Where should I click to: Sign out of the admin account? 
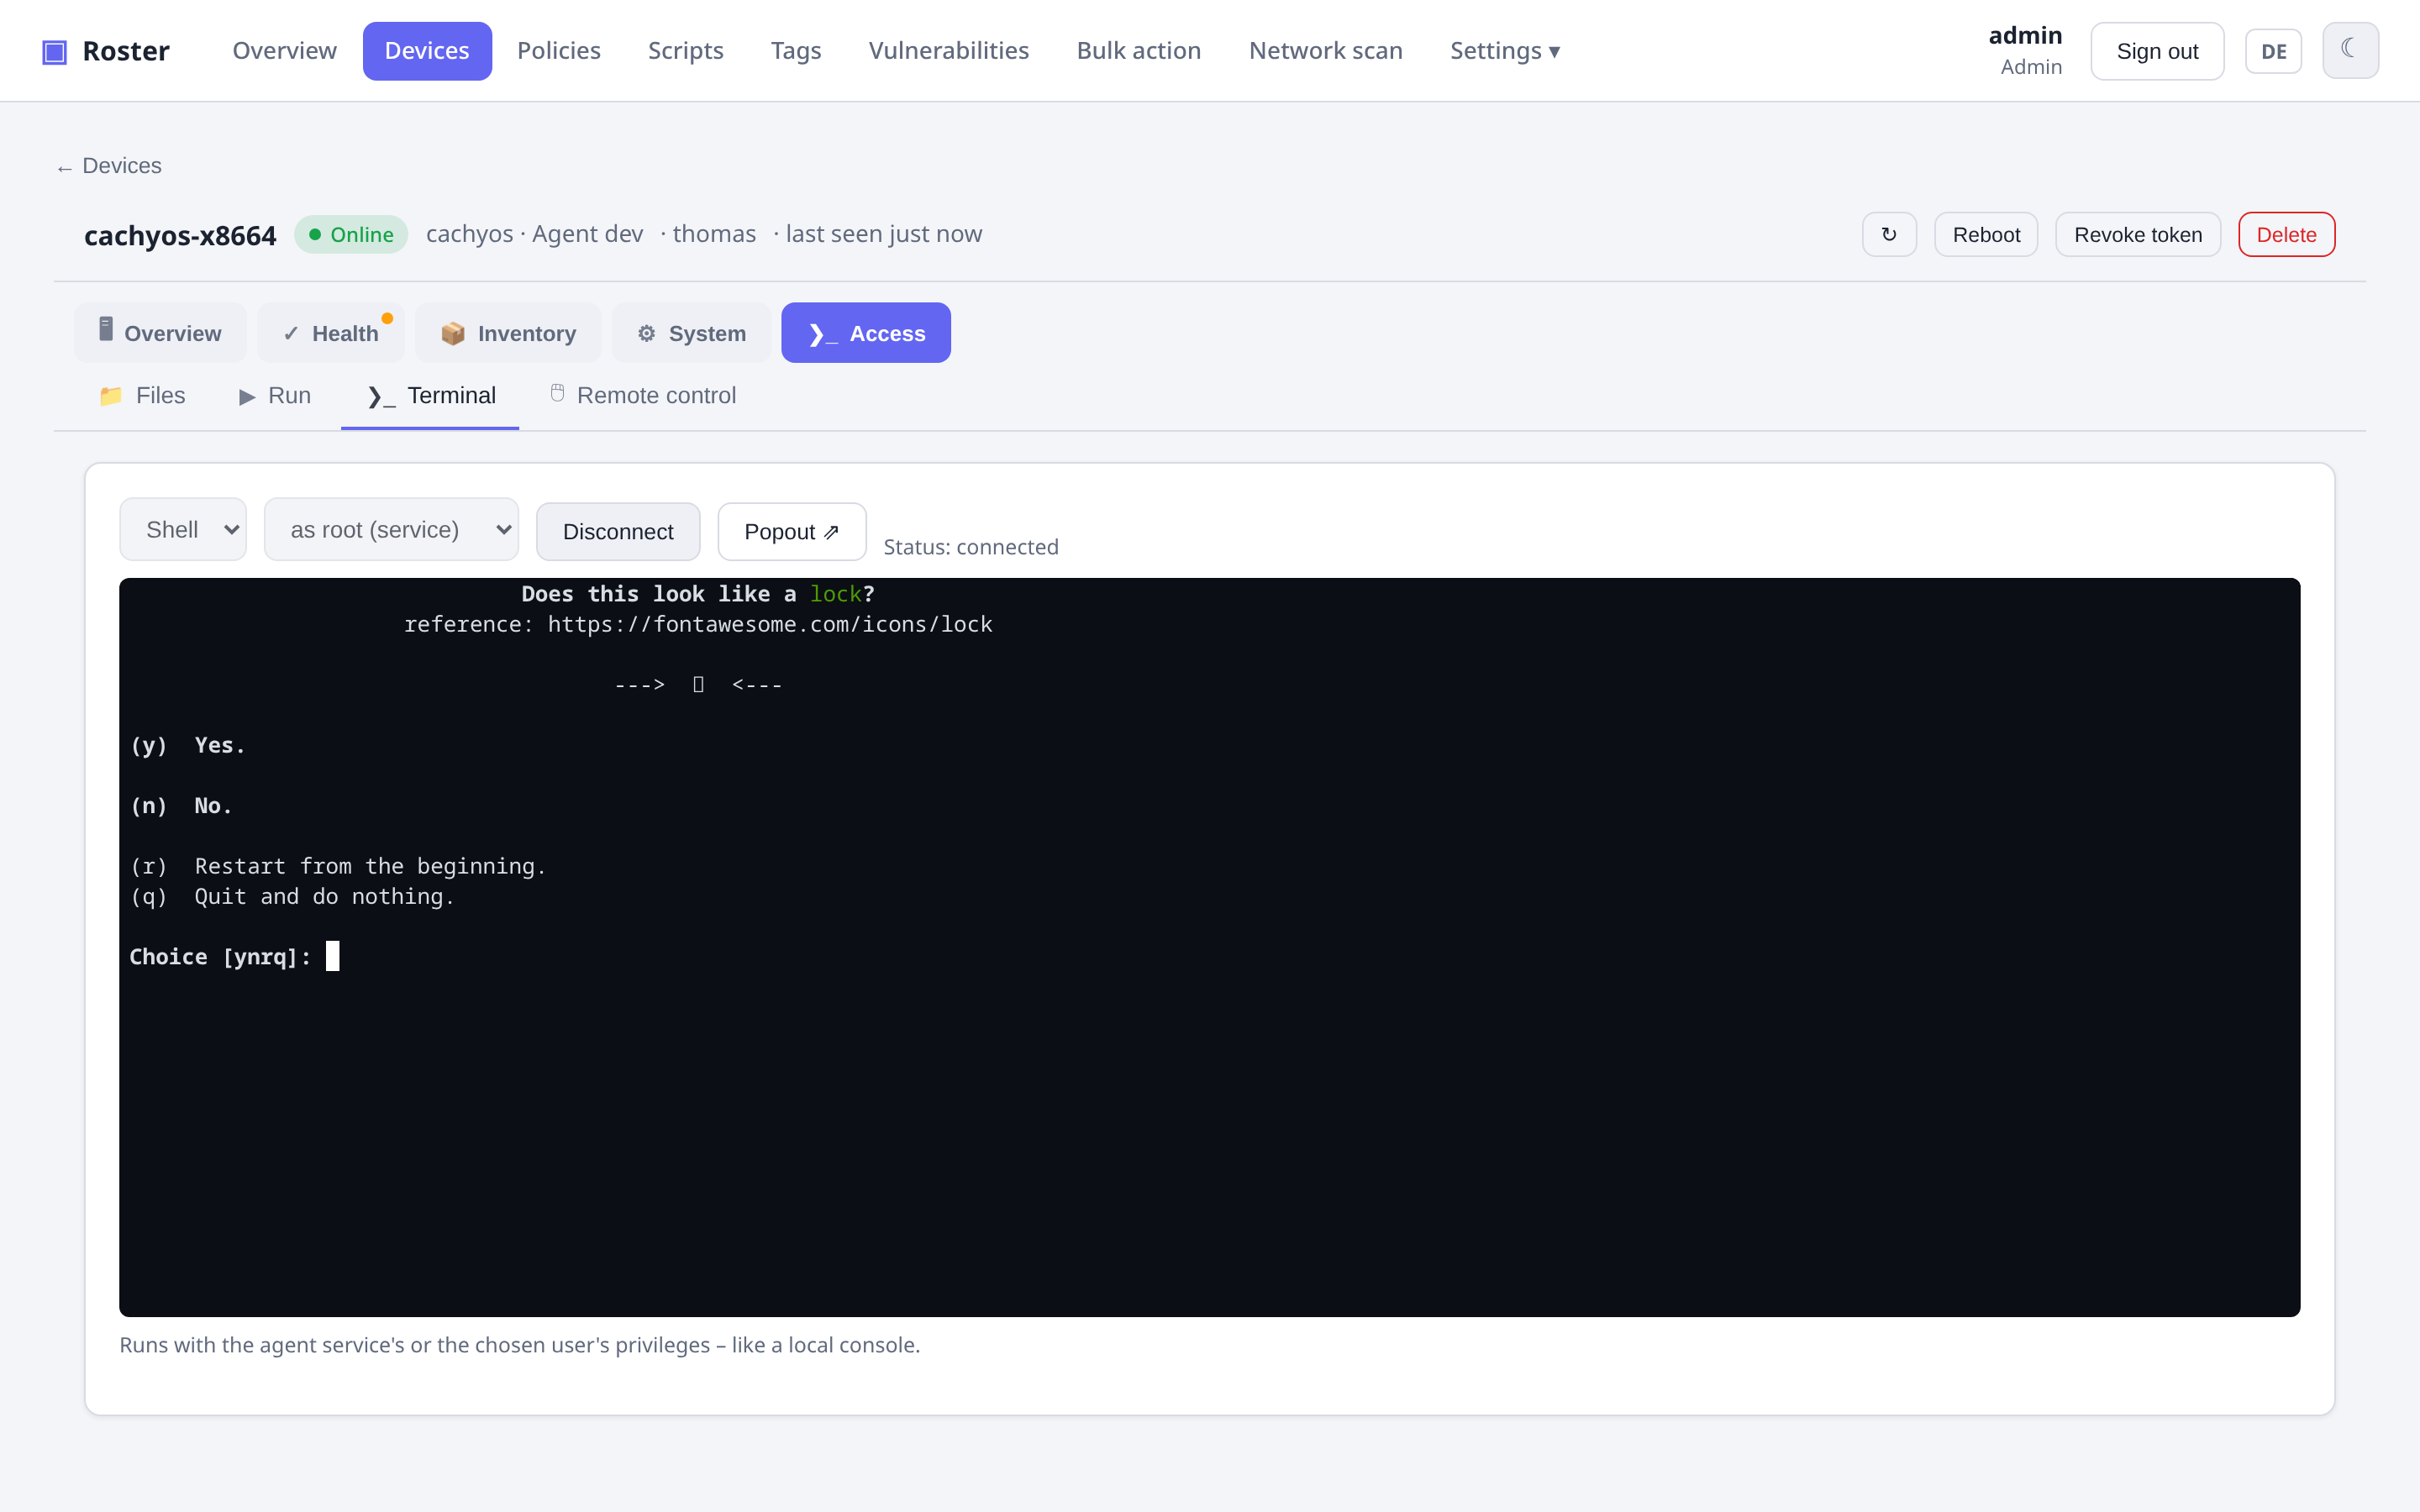pyautogui.click(x=2157, y=51)
